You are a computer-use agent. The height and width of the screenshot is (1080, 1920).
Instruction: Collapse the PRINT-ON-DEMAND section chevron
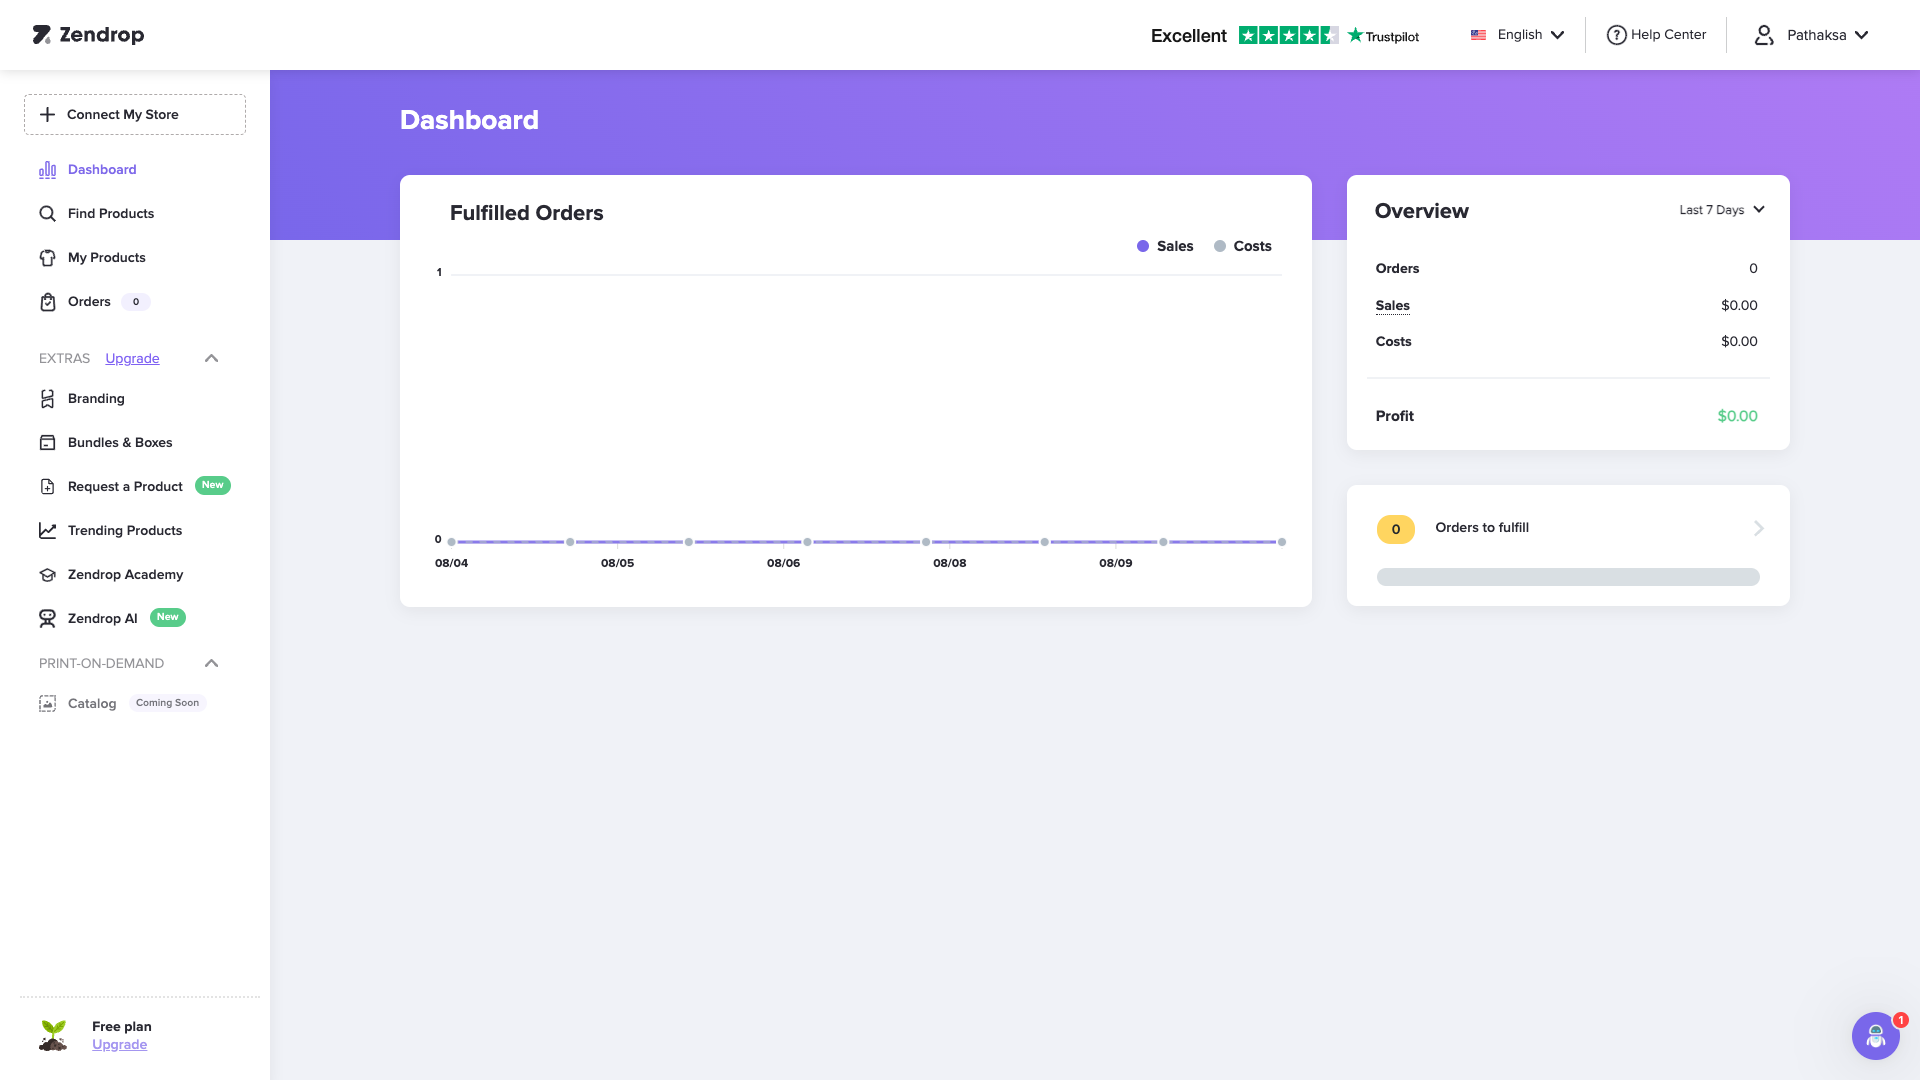210,663
